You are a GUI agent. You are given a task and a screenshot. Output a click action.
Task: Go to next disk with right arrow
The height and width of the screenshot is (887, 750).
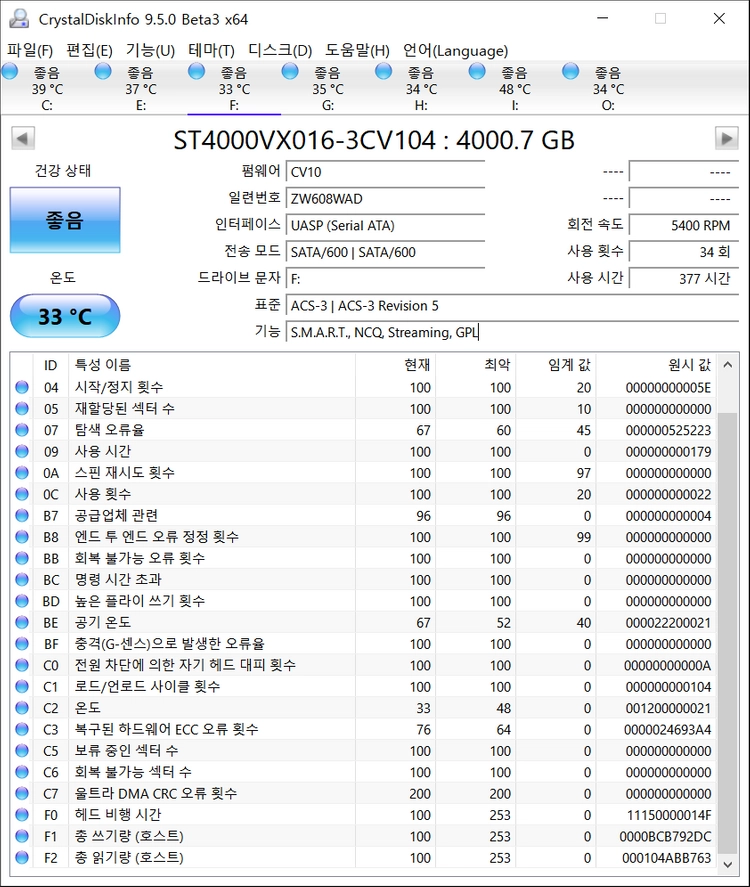click(727, 138)
